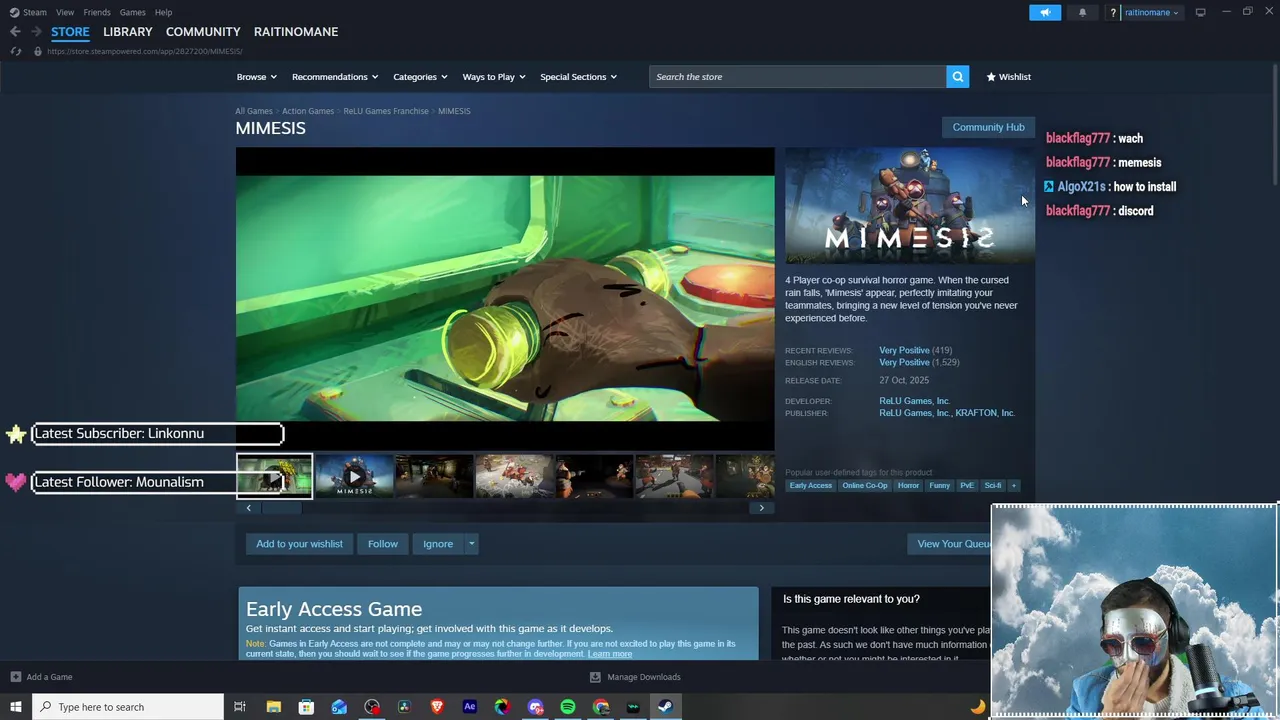Open the notifications bell
This screenshot has height=720, width=1280.
click(1082, 12)
